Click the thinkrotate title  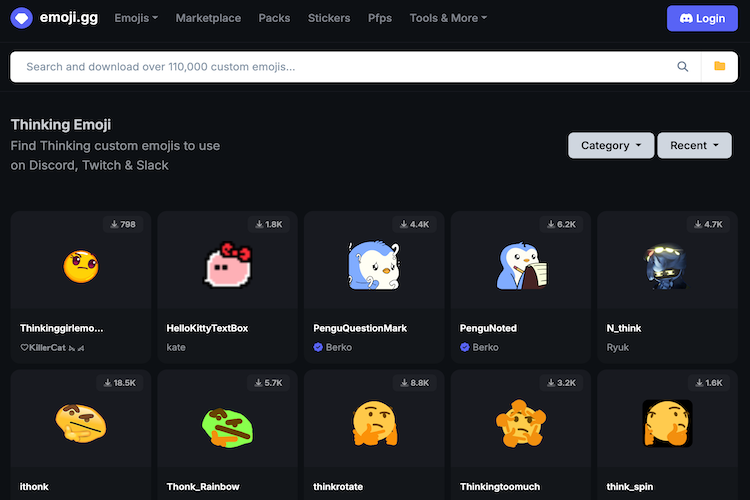pos(338,487)
